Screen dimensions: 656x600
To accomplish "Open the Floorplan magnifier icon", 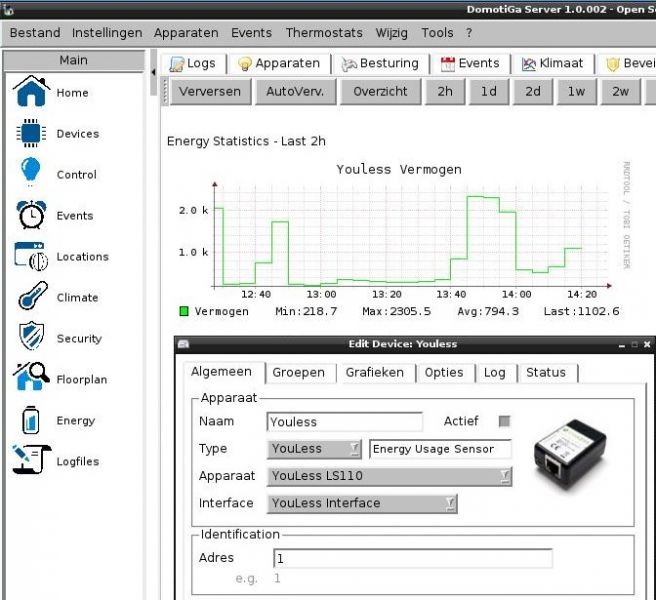I will (x=32, y=379).
